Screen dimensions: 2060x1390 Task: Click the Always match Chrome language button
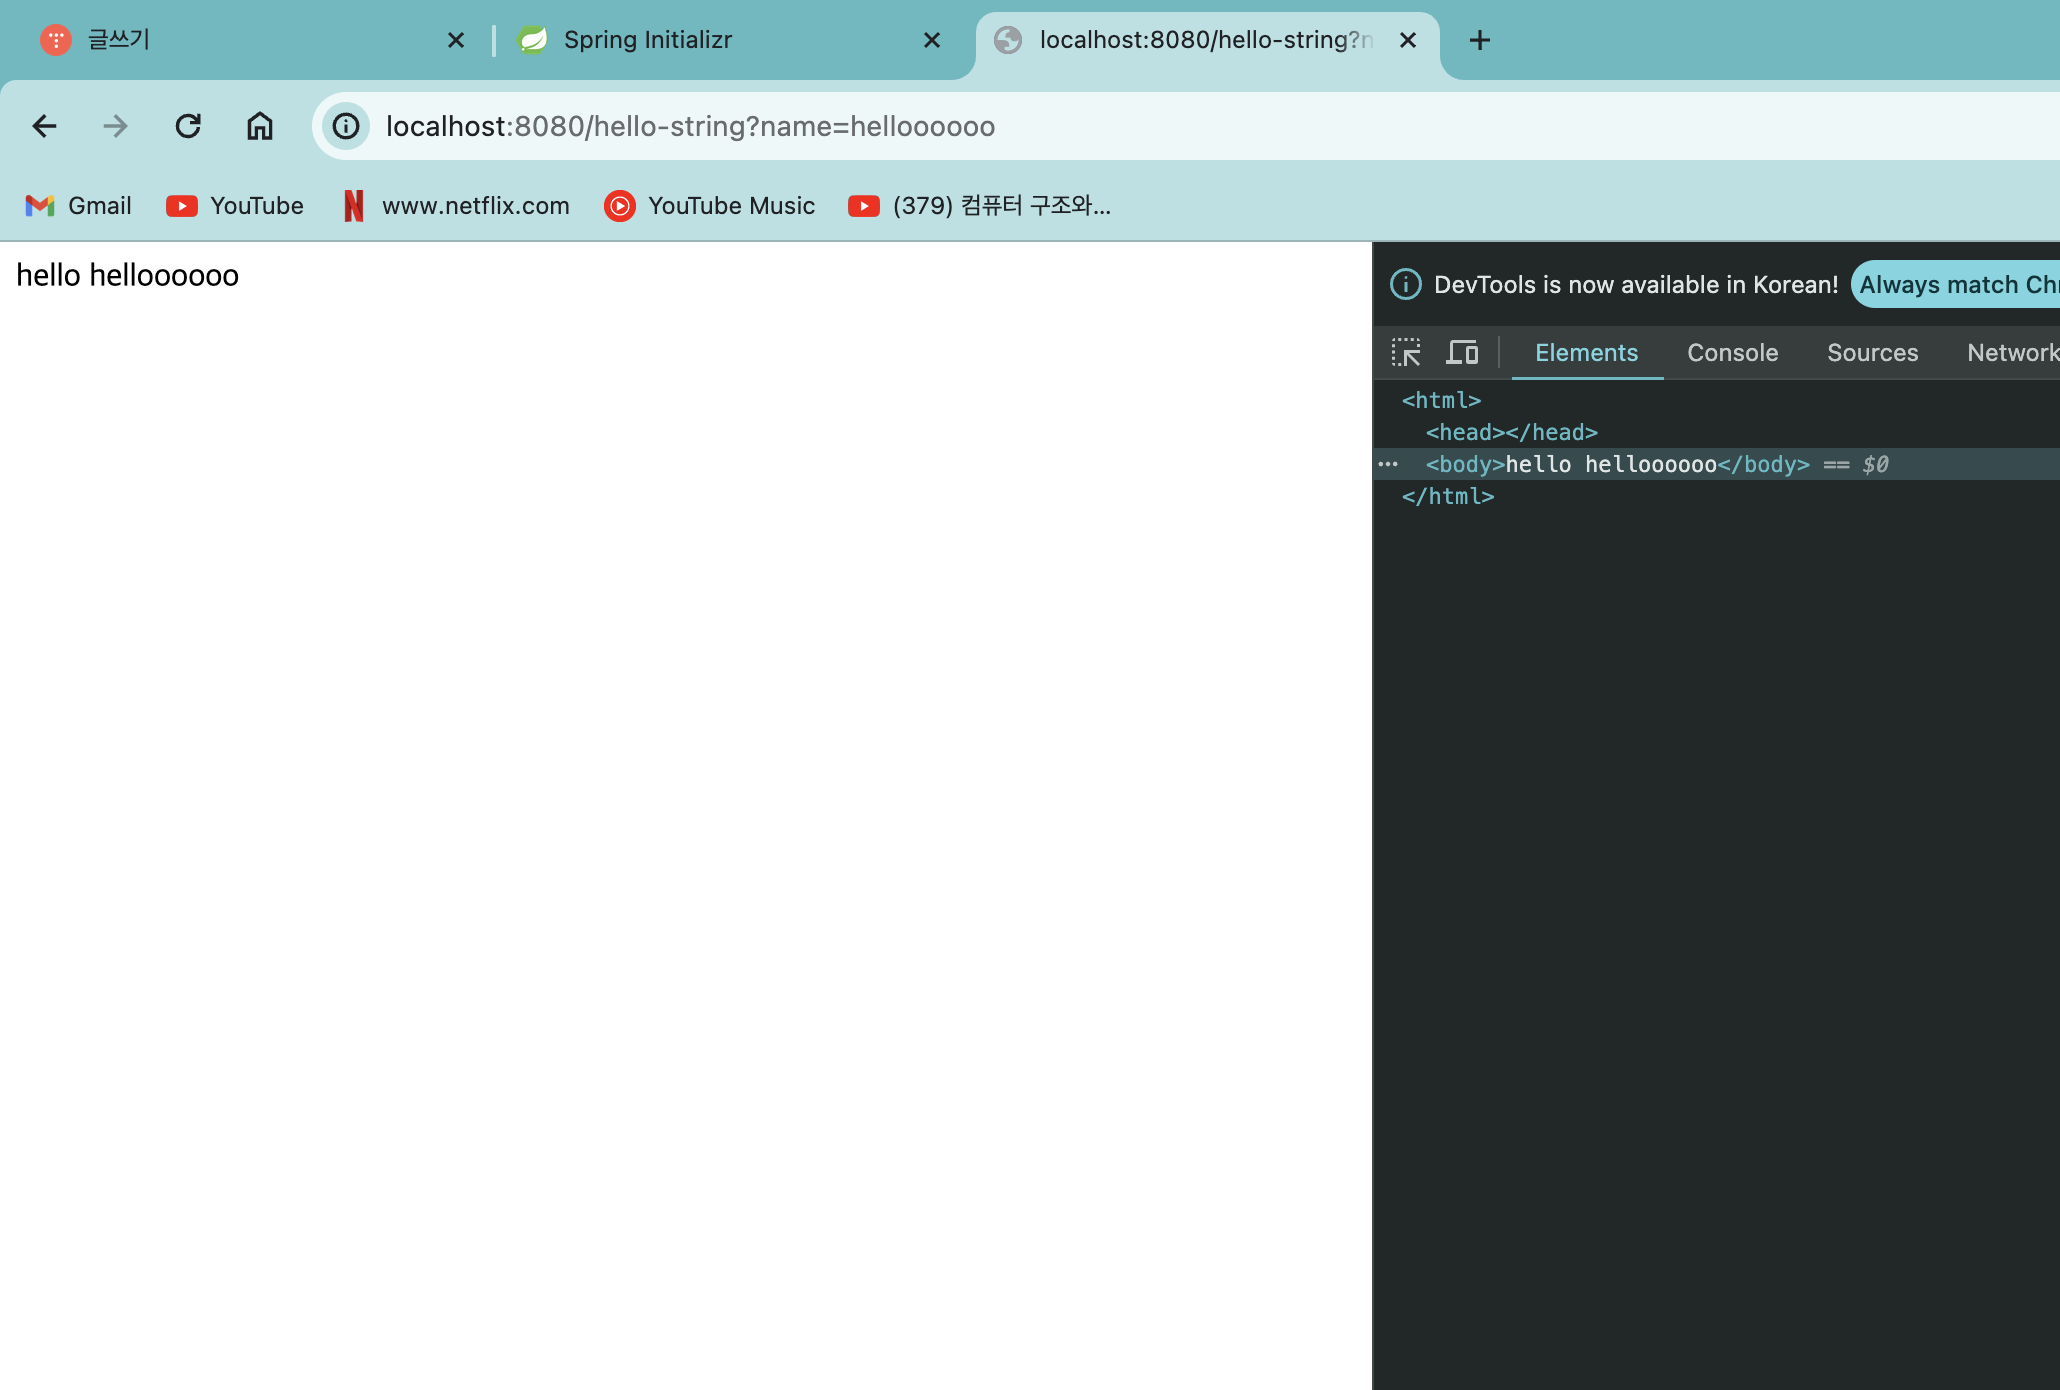point(1956,285)
